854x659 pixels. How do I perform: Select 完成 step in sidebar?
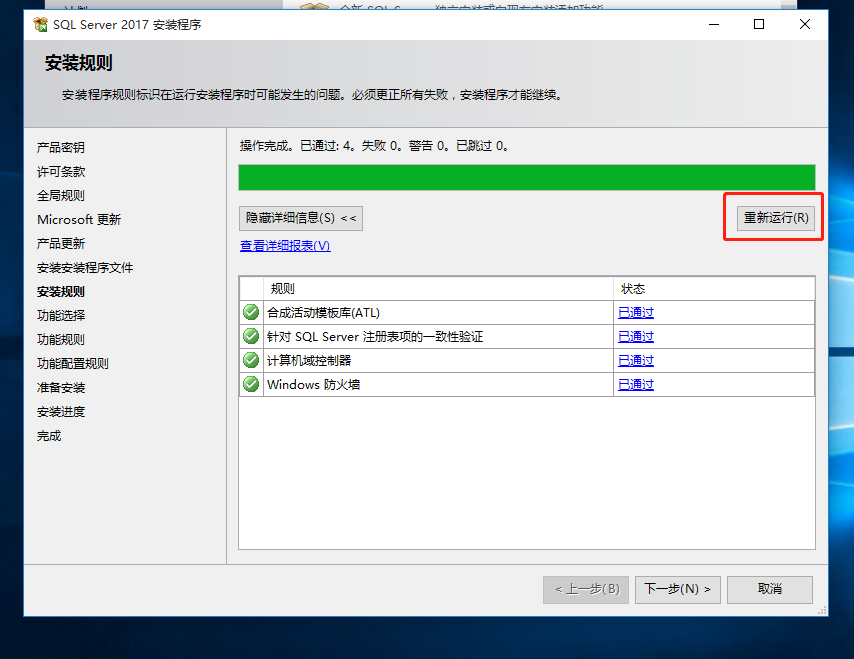point(49,436)
